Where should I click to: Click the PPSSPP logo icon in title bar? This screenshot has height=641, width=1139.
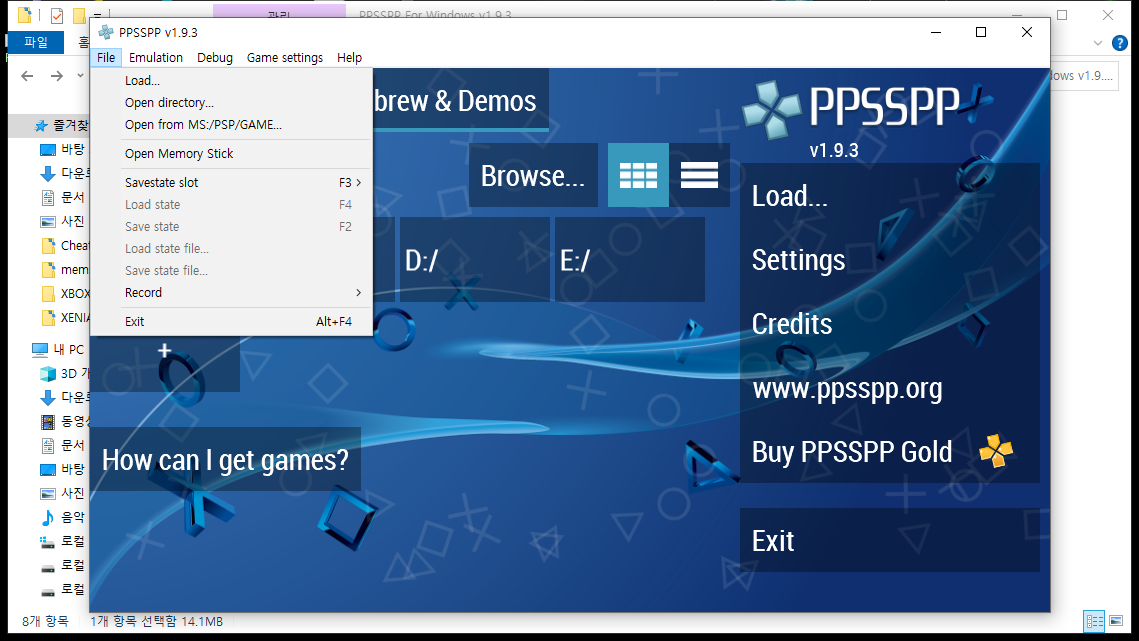coord(106,32)
